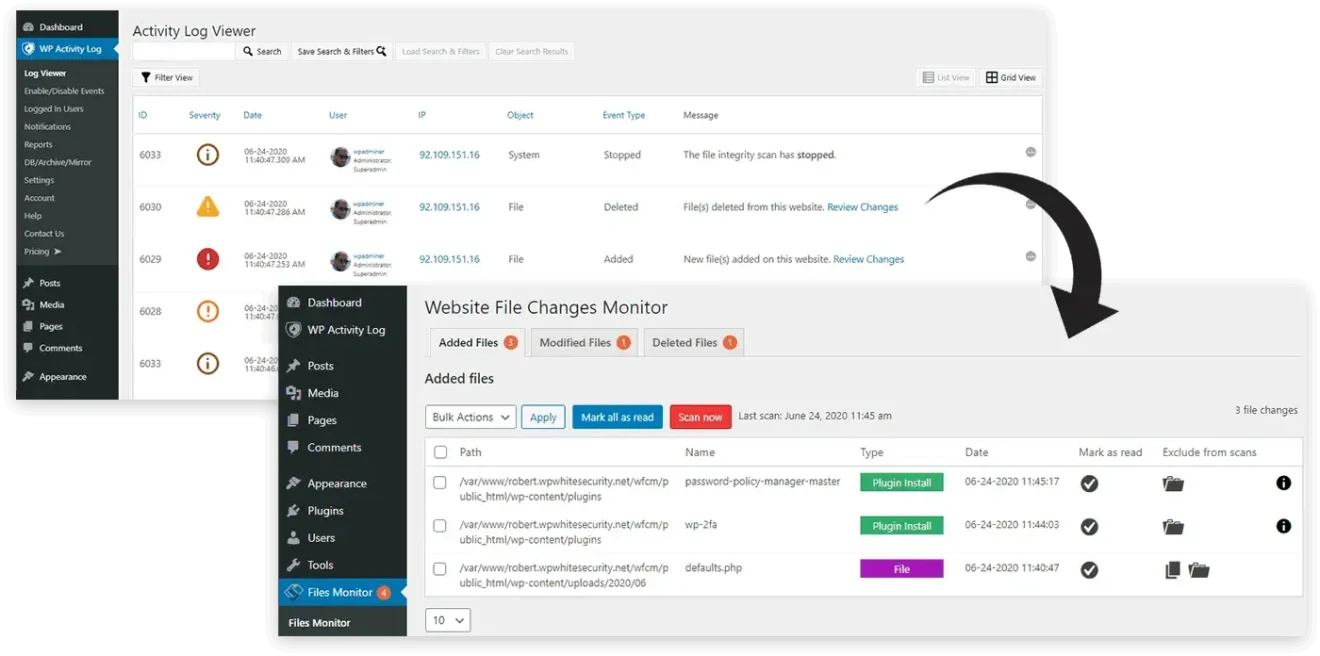Open Files Monitor menu with 4 badge
This screenshot has height=656, width=1320.
pos(343,592)
